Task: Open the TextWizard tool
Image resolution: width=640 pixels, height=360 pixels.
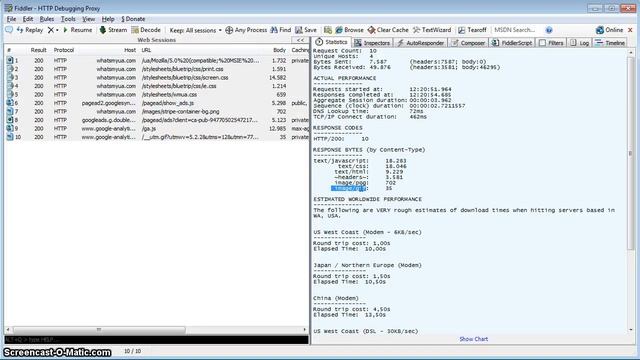Action: [432, 30]
